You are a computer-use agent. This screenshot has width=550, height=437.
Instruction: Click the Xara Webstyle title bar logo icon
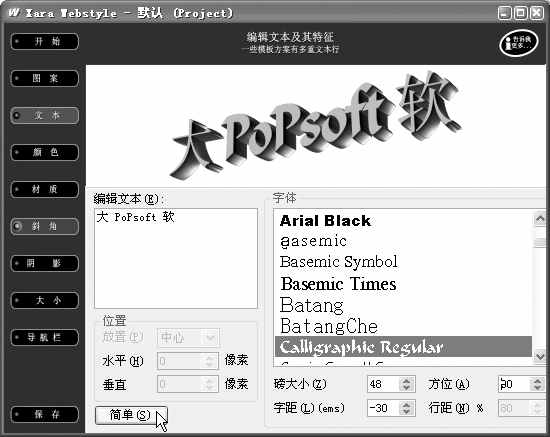coord(14,13)
